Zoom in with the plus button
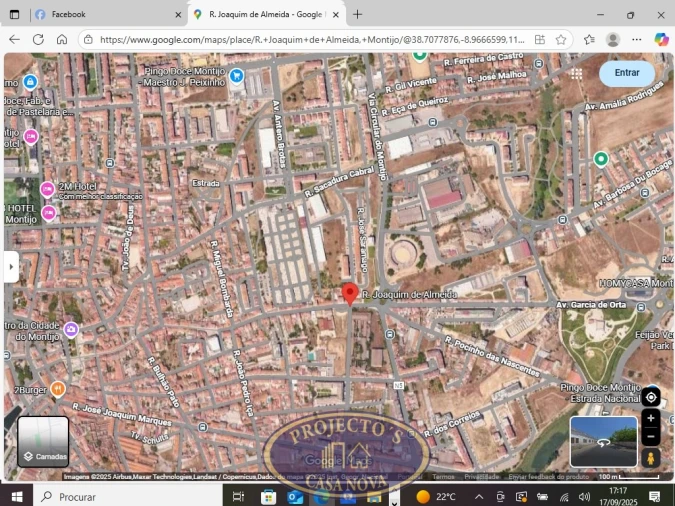Screen dimensions: 675x506 pyautogui.click(x=651, y=419)
